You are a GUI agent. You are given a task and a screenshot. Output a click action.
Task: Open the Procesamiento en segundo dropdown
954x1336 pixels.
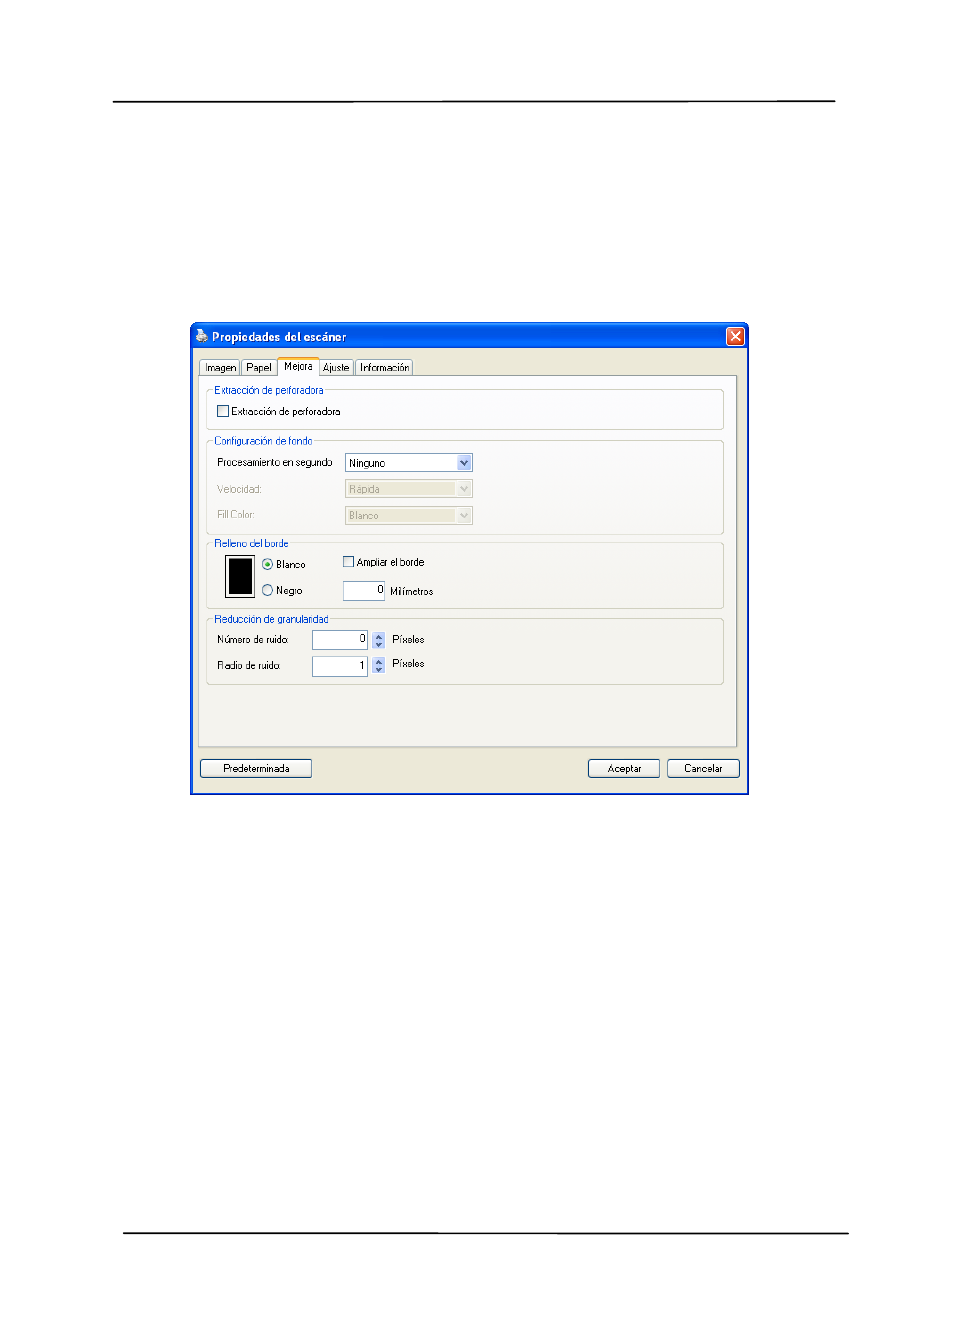coord(409,463)
